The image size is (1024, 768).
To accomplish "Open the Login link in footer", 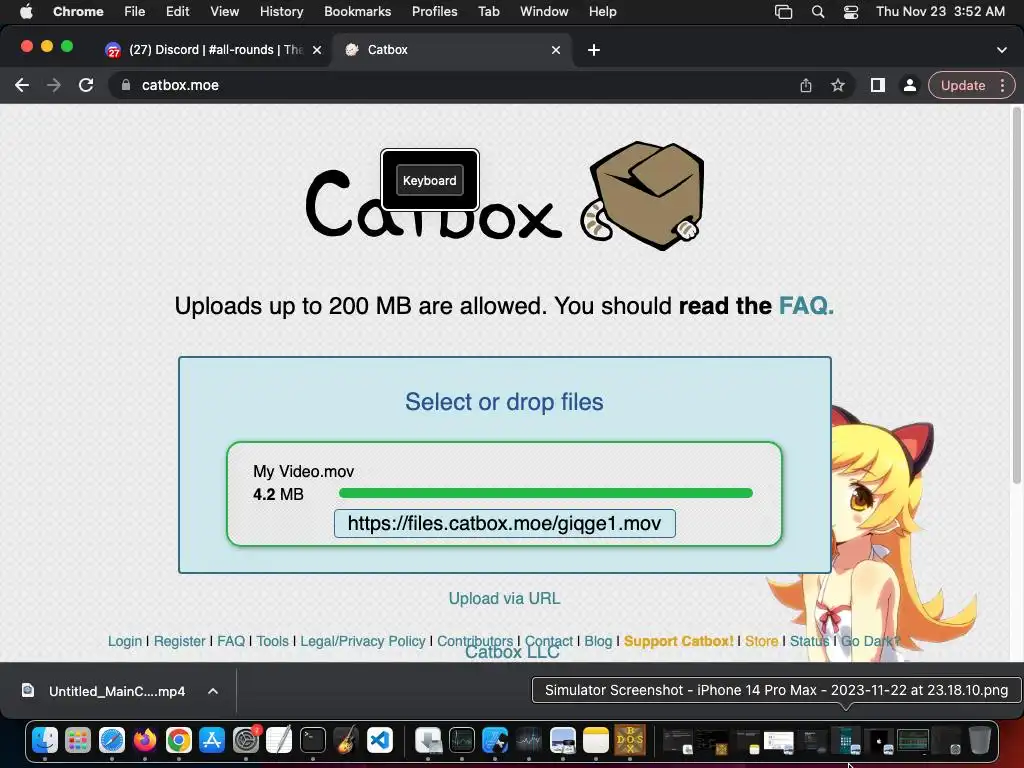I will [125, 641].
